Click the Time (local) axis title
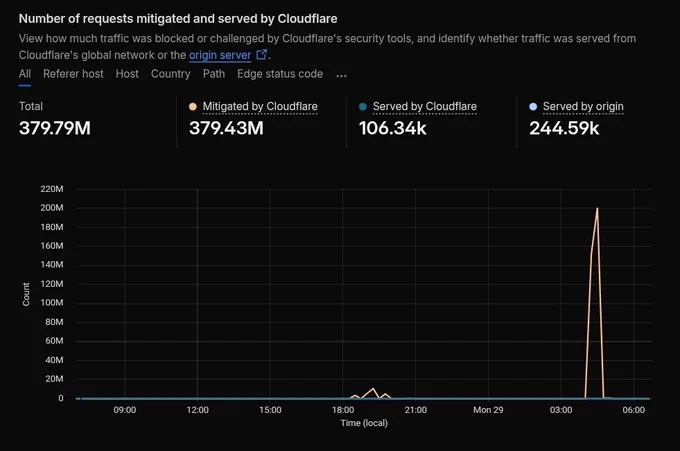The width and height of the screenshot is (680, 451). [364, 423]
